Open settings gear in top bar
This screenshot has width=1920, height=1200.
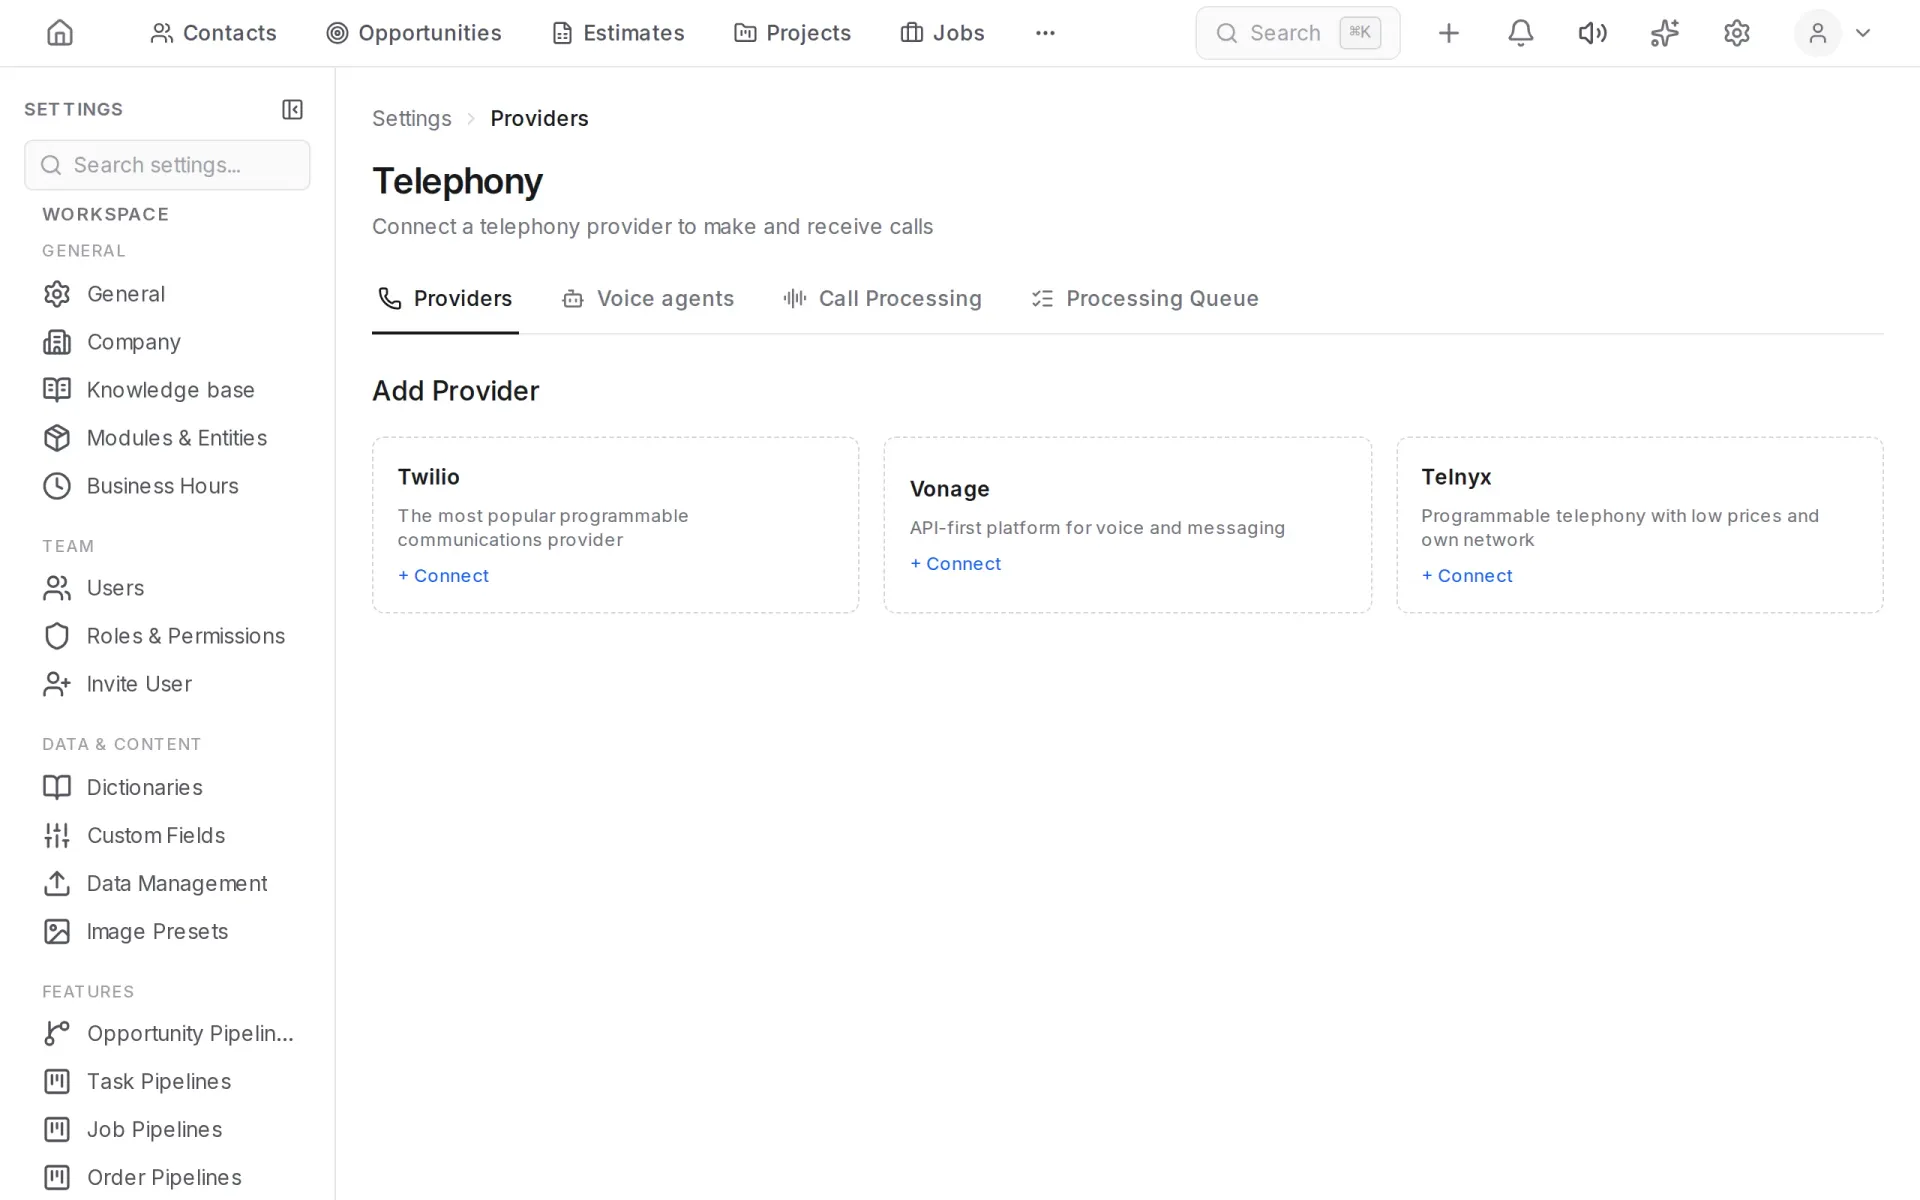1736,33
